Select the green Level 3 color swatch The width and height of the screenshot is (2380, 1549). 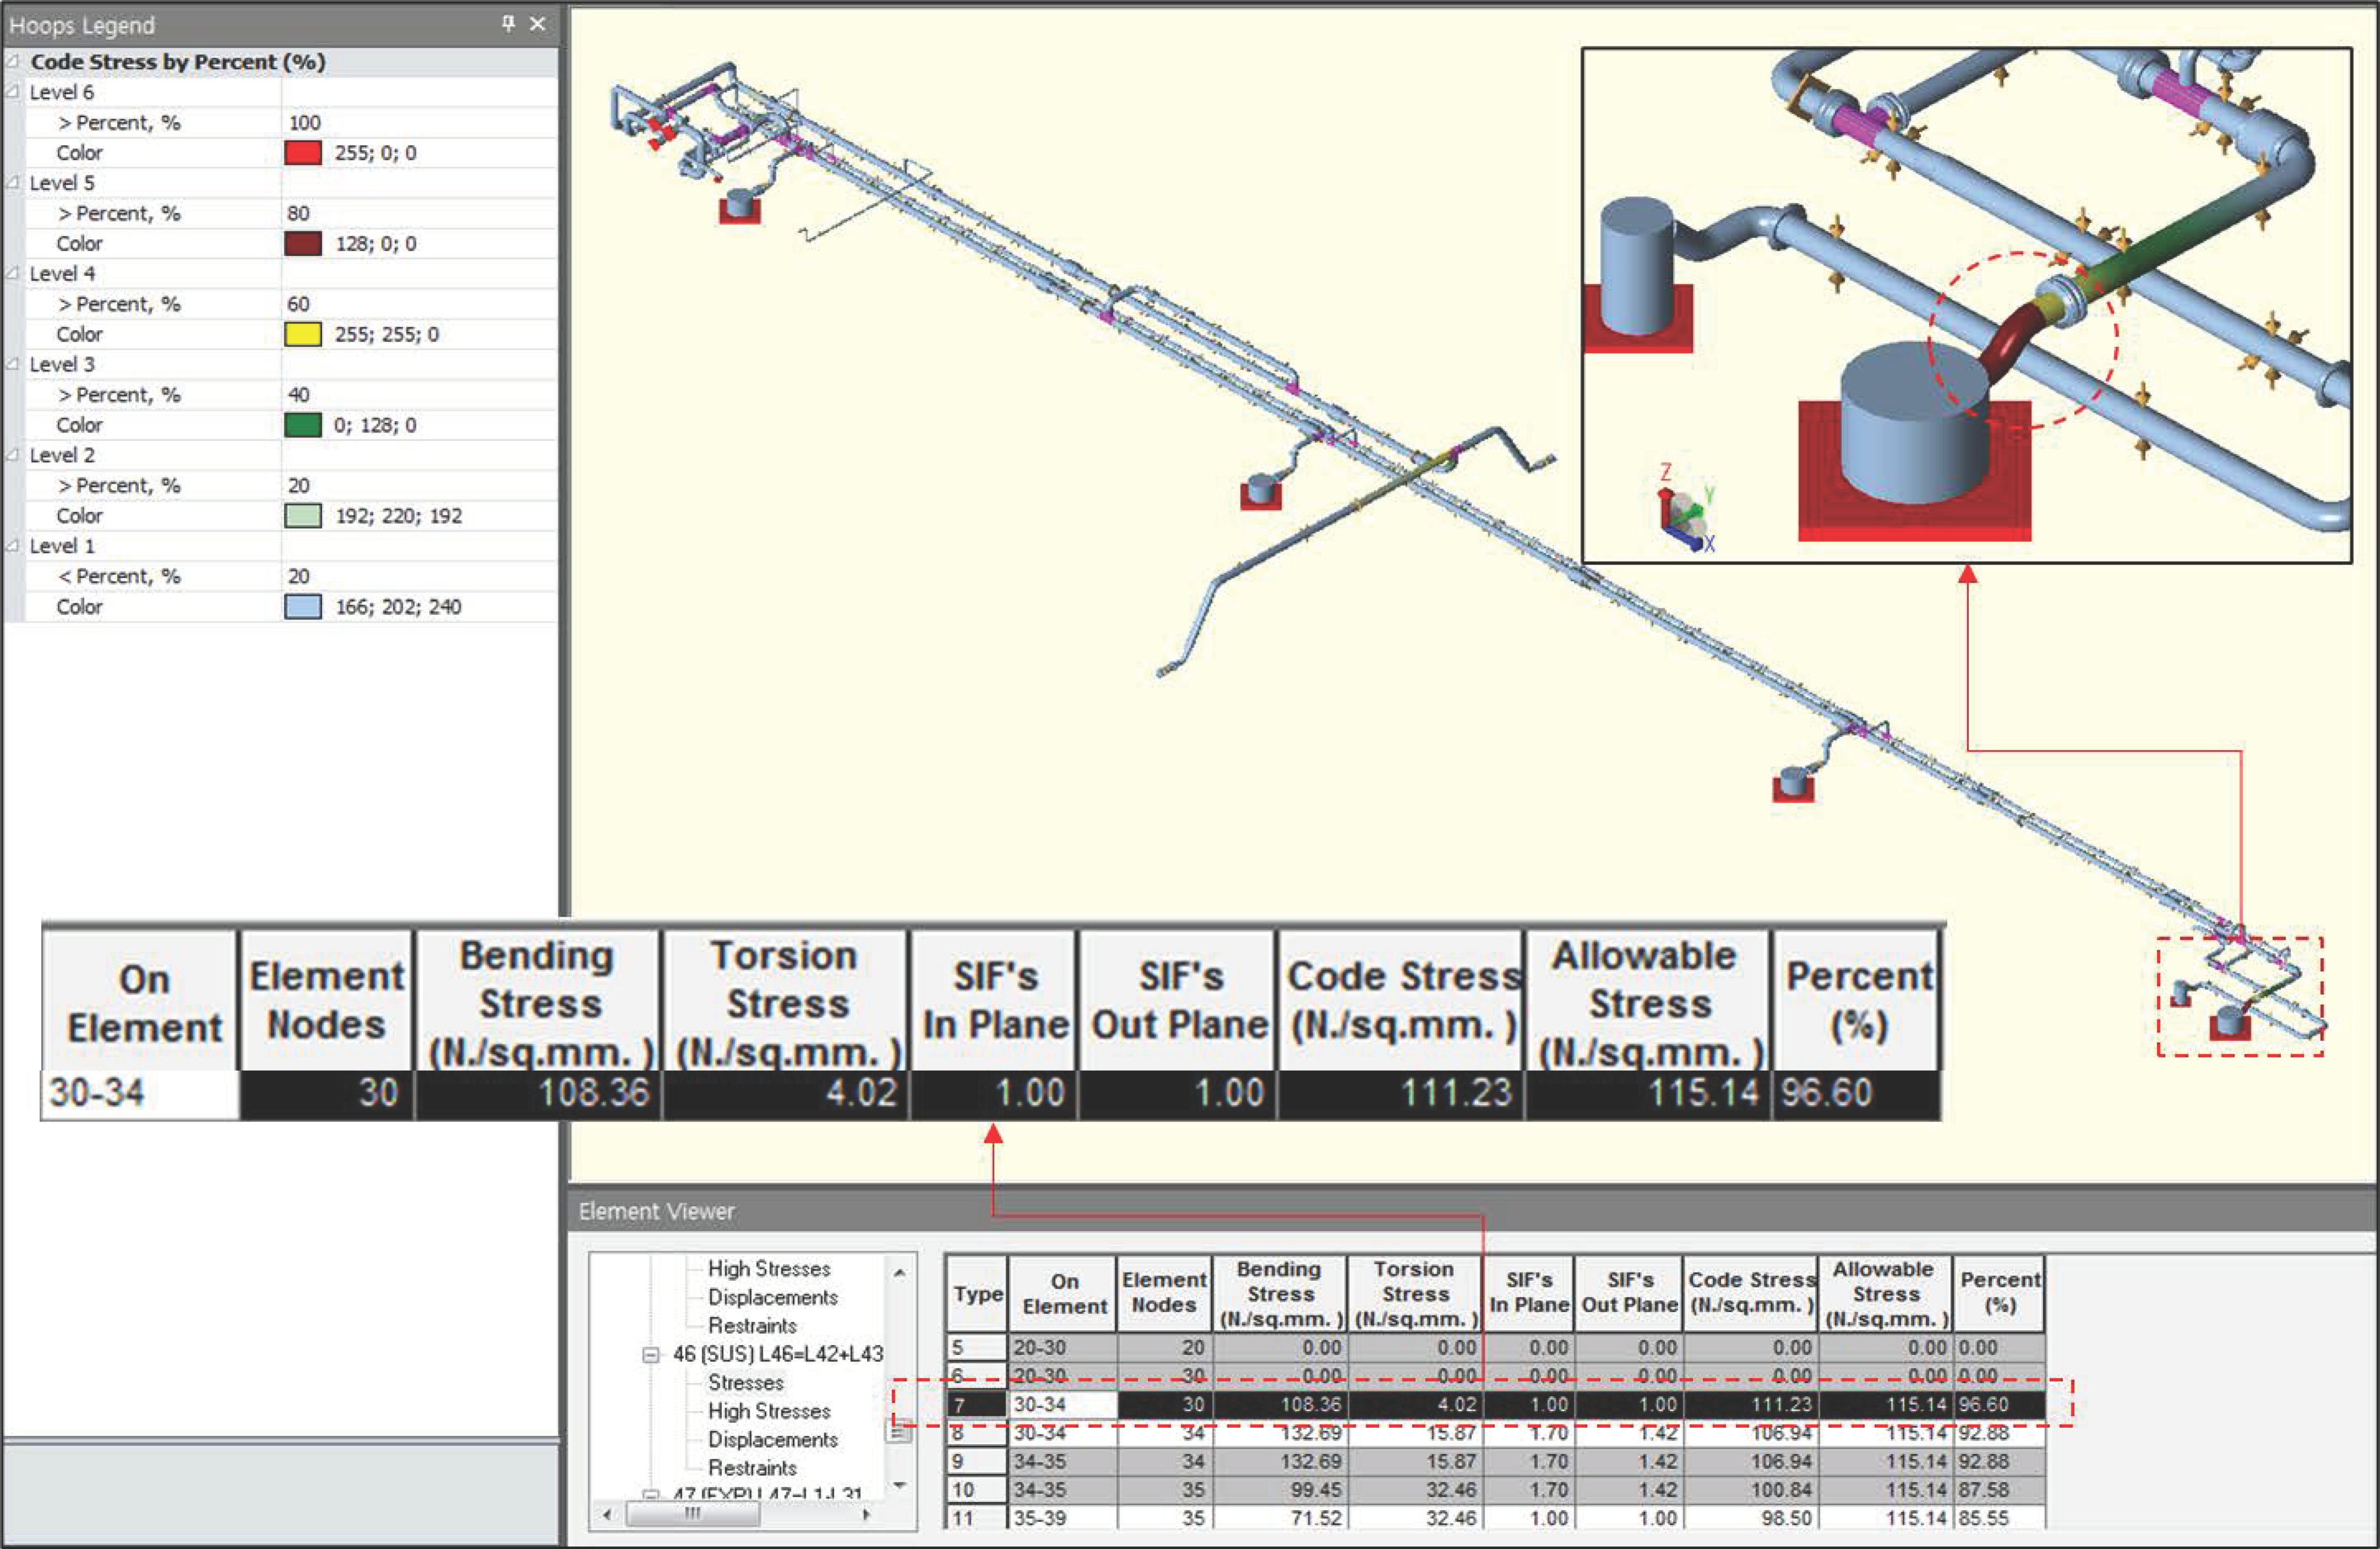point(303,425)
